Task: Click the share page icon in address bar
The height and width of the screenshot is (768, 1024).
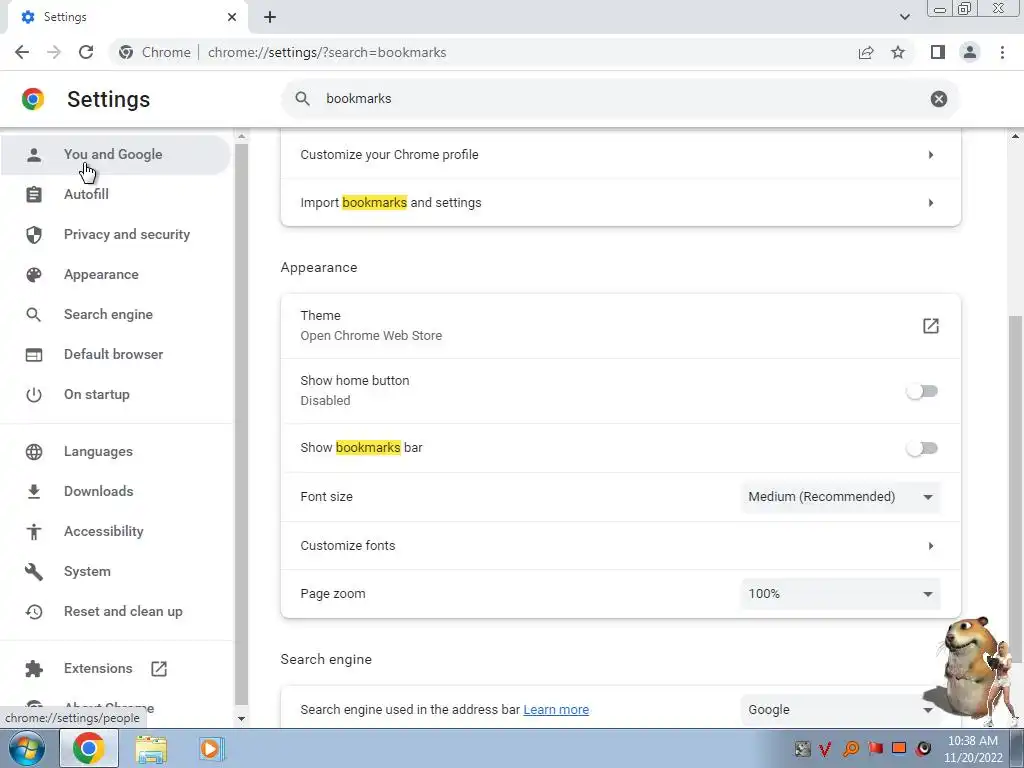Action: tap(866, 52)
